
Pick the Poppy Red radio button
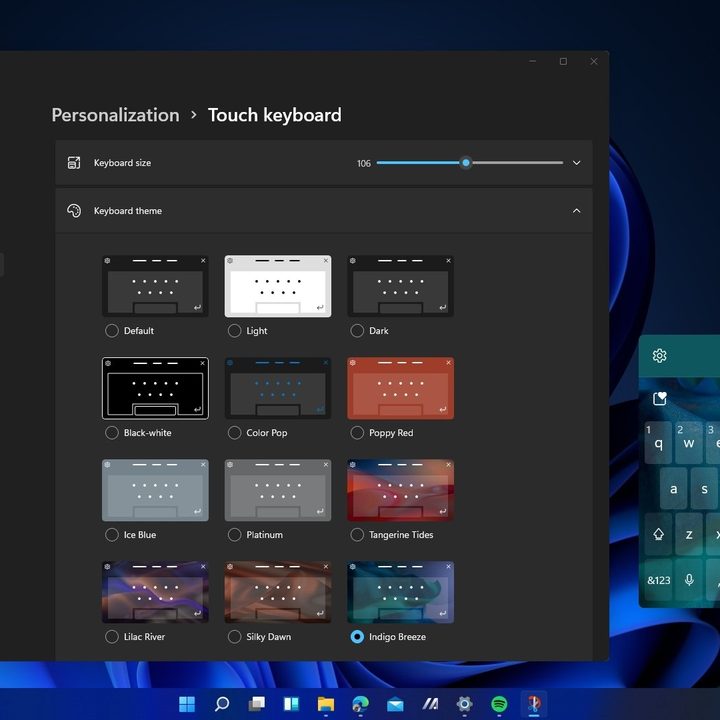point(357,433)
